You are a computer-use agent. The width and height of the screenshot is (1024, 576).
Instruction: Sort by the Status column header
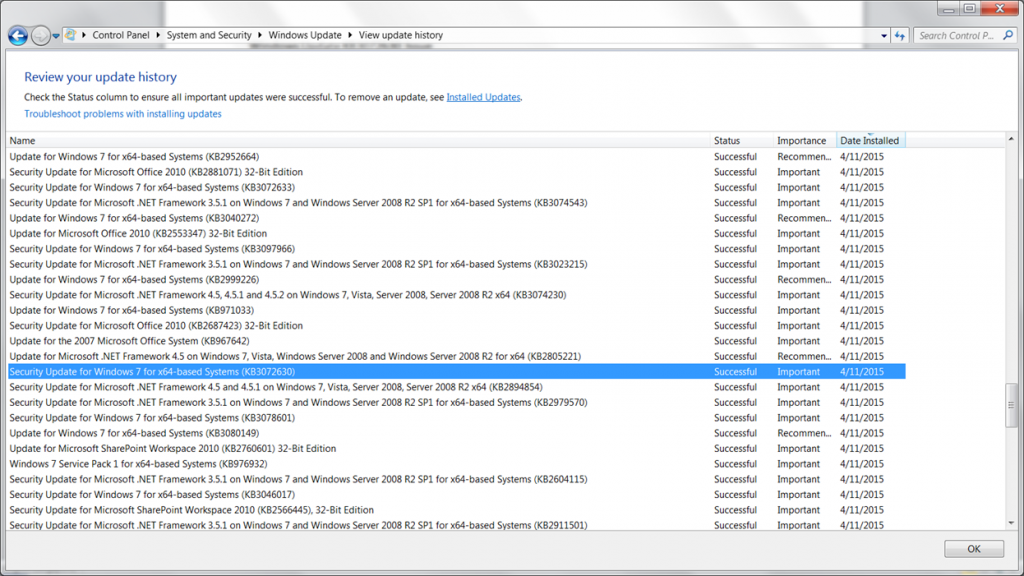tap(727, 141)
